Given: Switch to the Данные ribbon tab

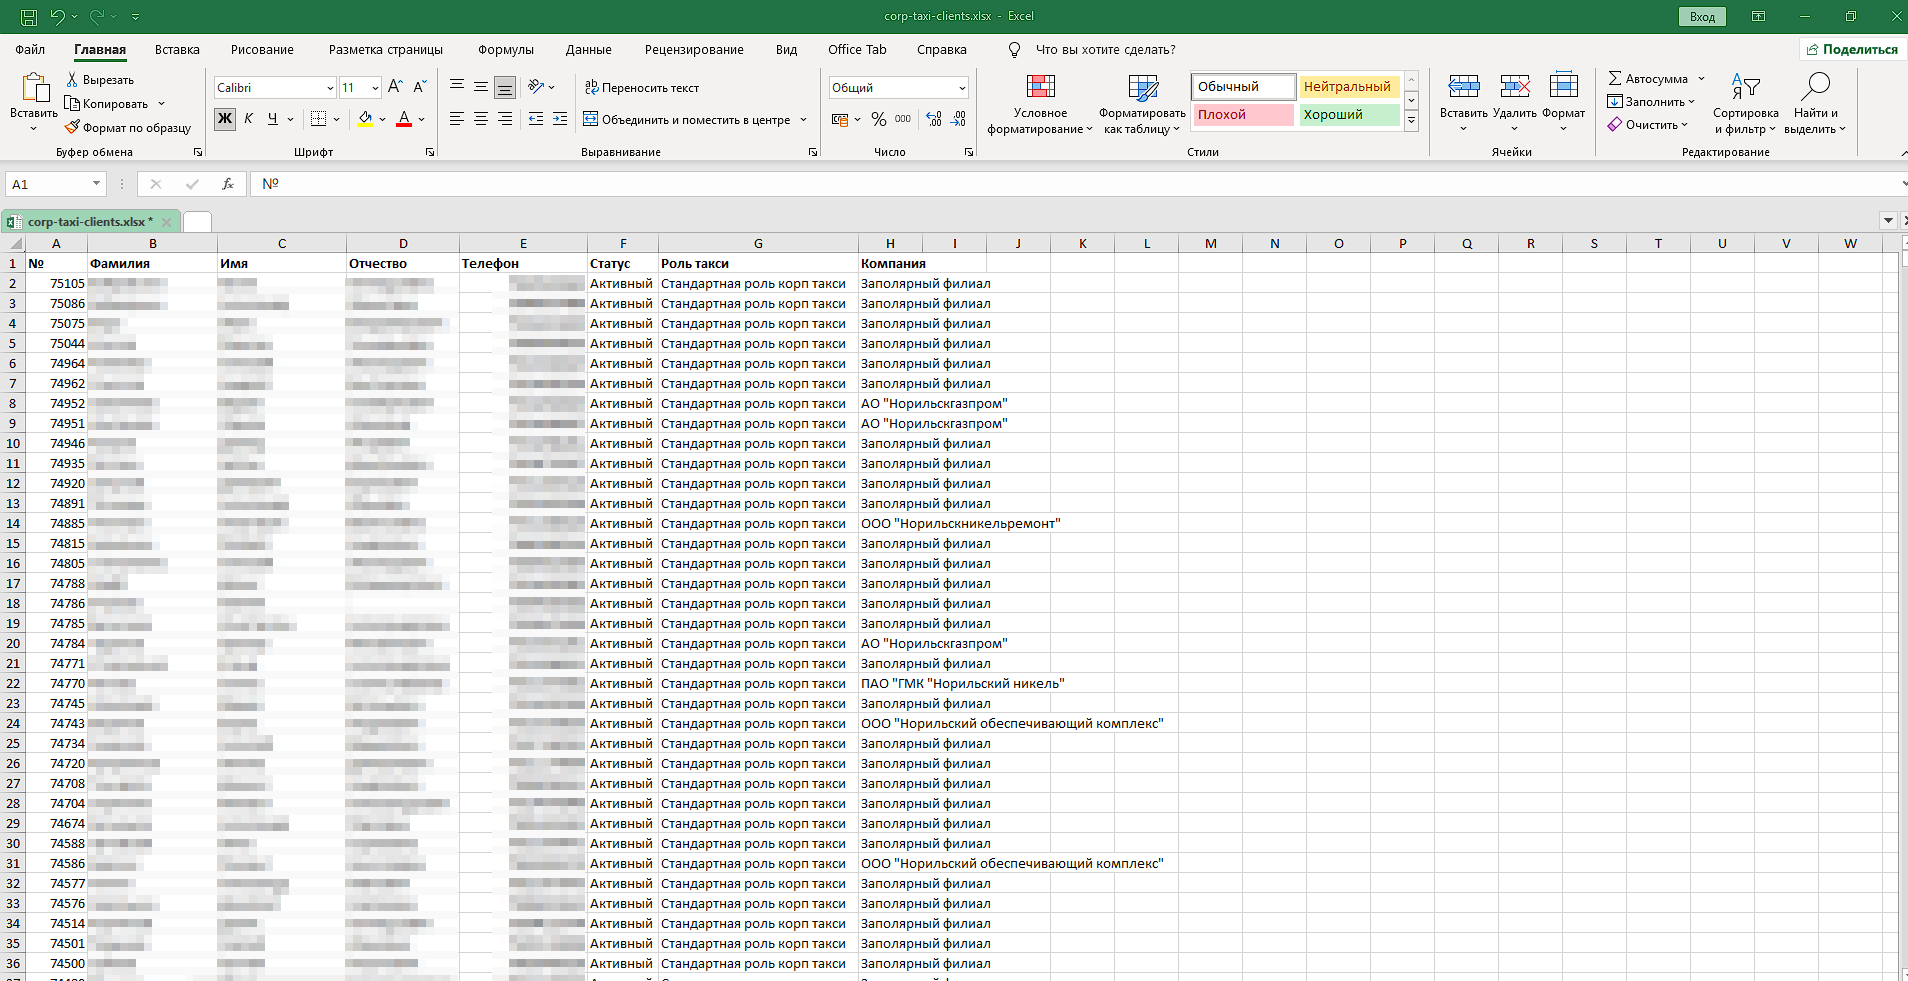Looking at the screenshot, I should pos(588,49).
